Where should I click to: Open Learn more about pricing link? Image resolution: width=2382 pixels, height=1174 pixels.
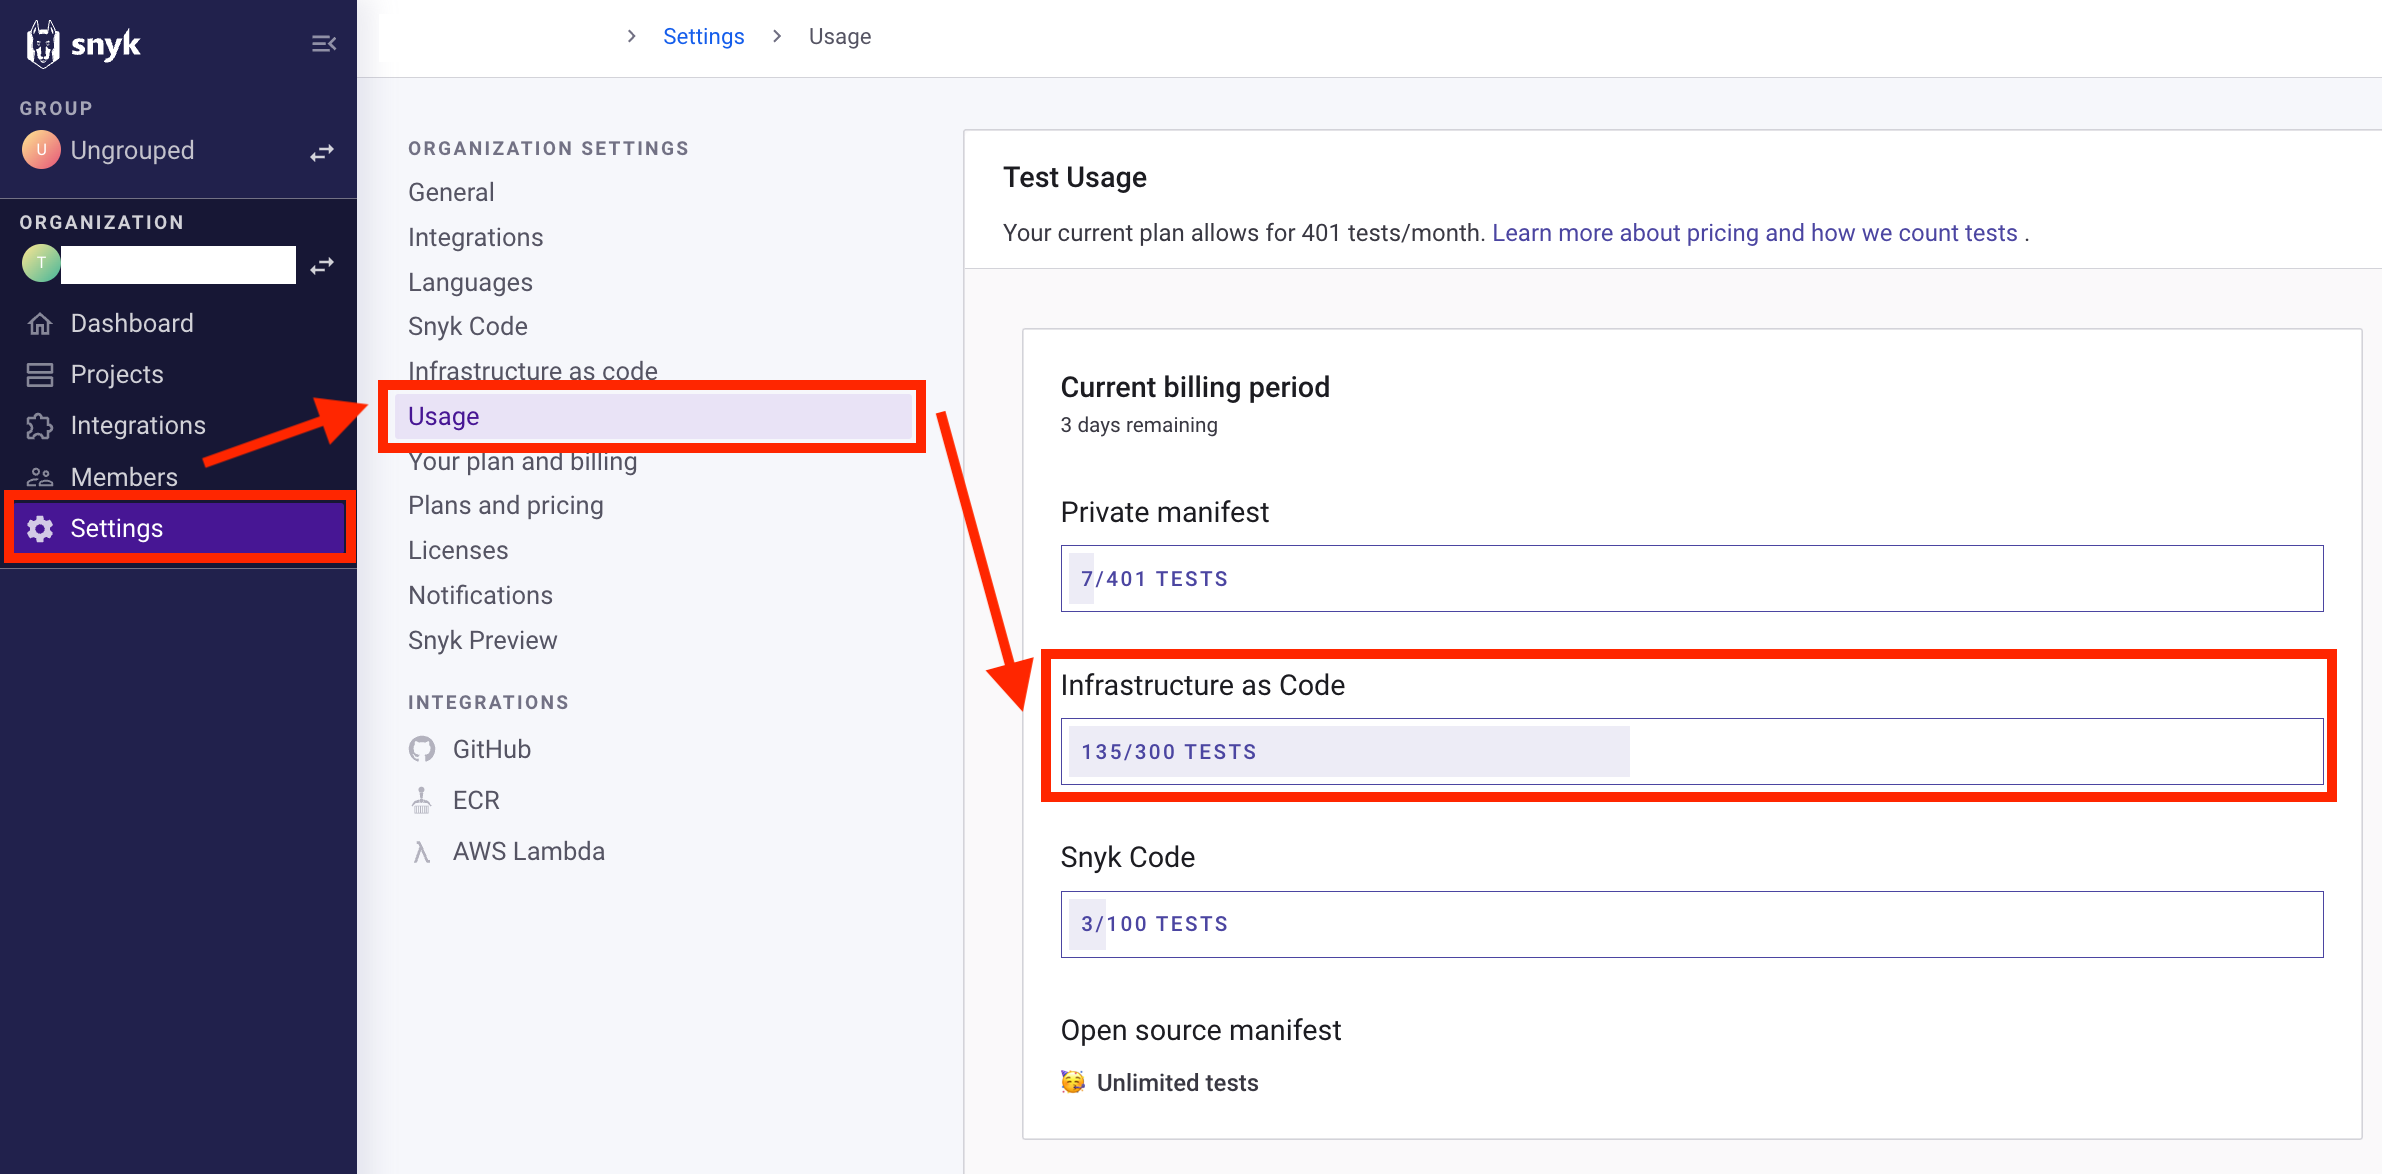tap(1755, 233)
